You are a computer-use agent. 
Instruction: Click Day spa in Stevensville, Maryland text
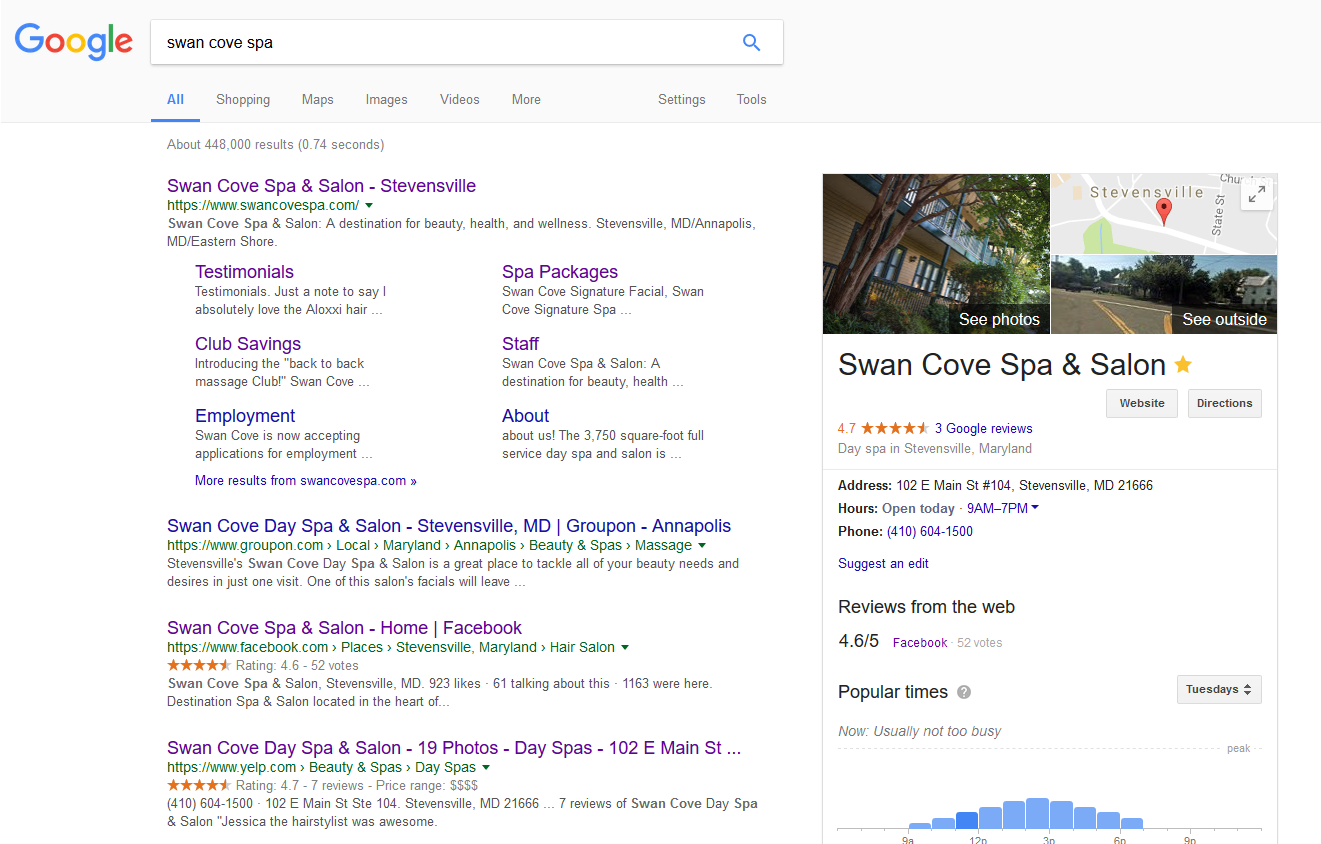[x=935, y=449]
